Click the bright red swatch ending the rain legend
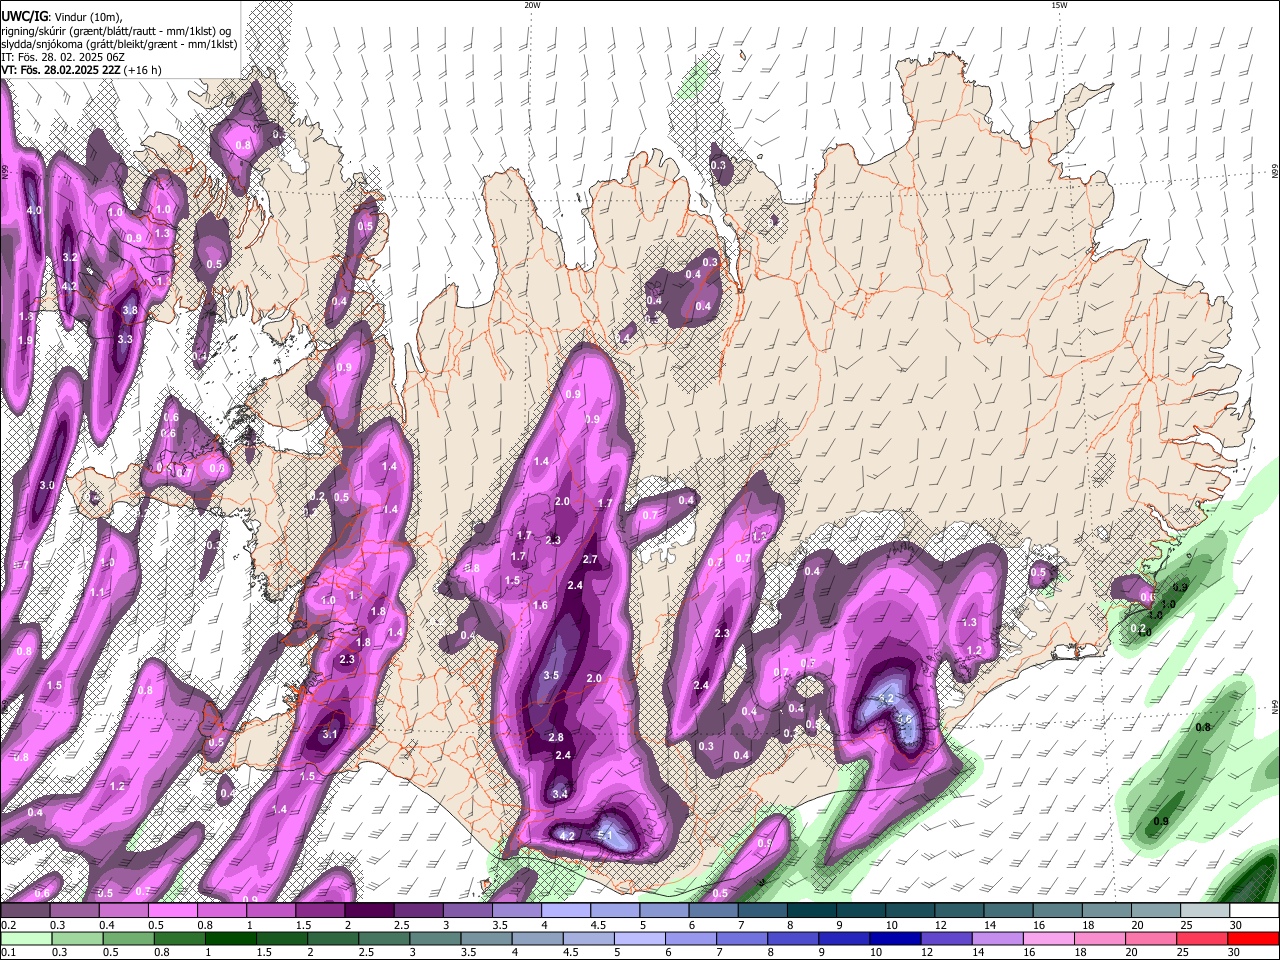The height and width of the screenshot is (960, 1280). pyautogui.click(x=1253, y=938)
